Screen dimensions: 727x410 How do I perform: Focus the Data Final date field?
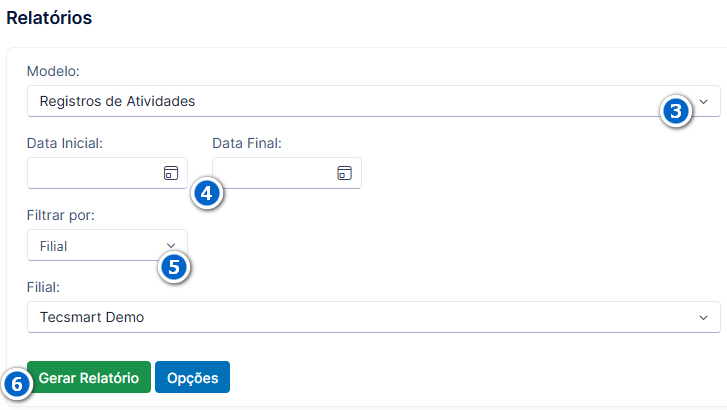(x=287, y=173)
